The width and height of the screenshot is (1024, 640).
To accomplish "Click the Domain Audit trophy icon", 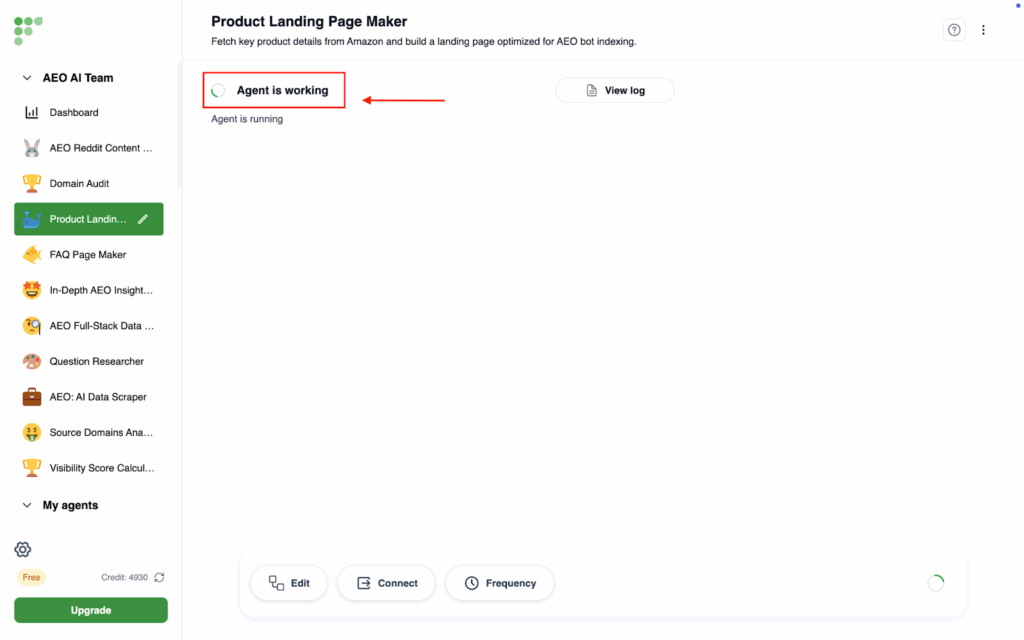I will point(32,184).
